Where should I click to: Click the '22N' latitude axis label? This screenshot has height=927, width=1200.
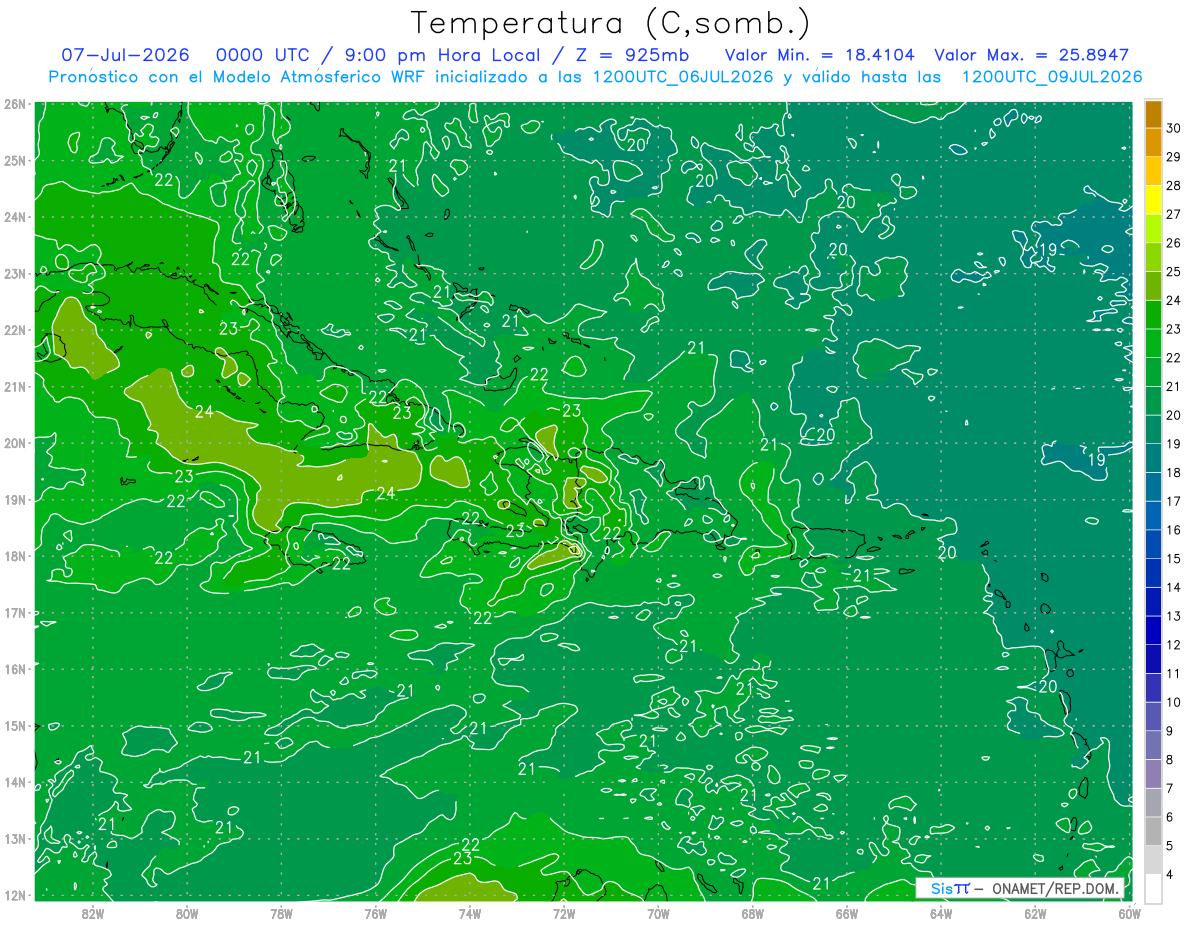[x=14, y=330]
